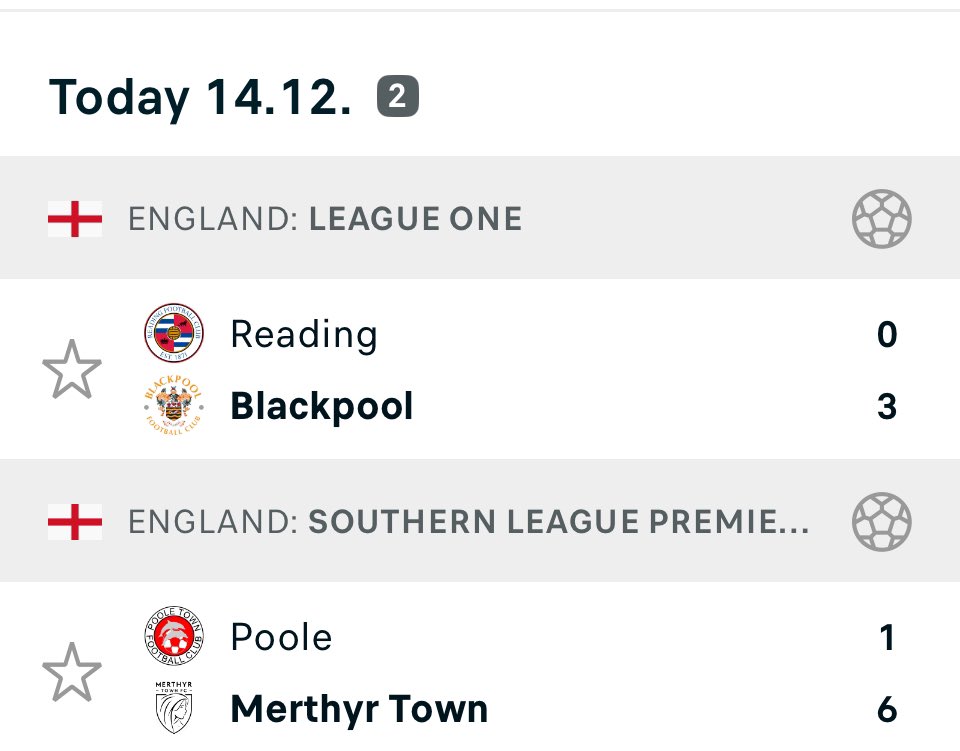The image size is (960, 751).
Task: Click England flag beside League One
Action: pos(75,219)
